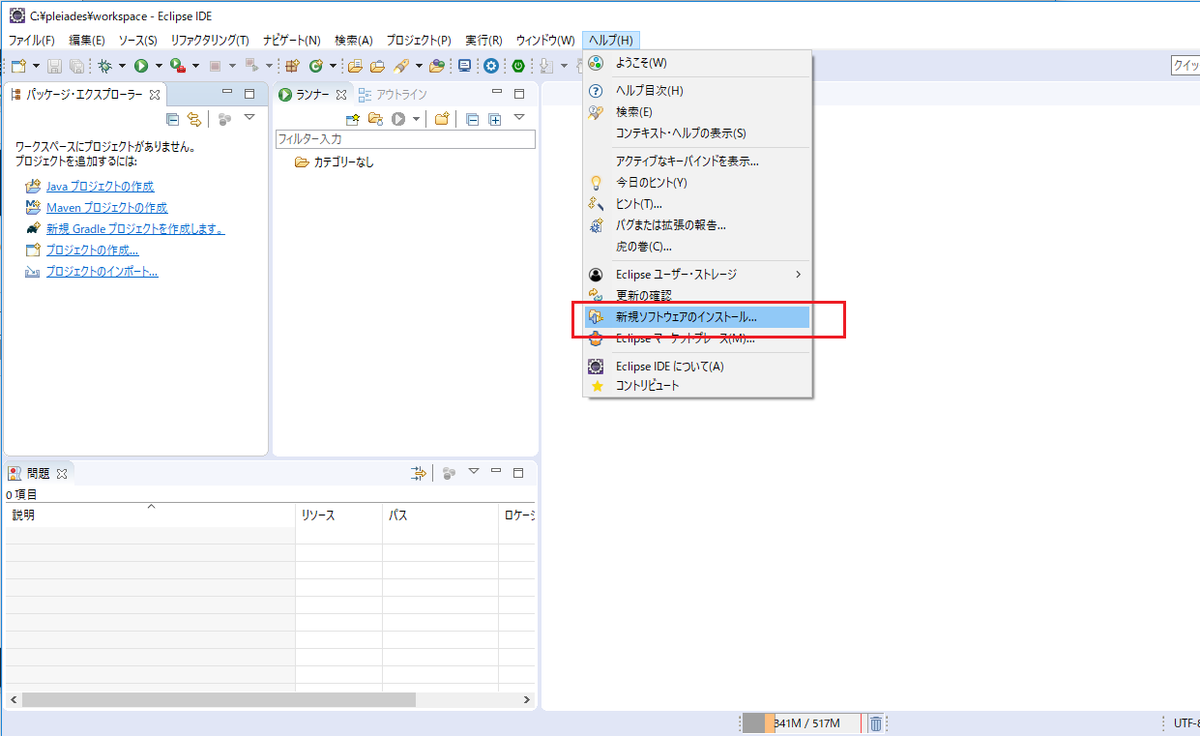Open dropdown next to Runner launch button
Viewport: 1200px width, 736px height.
pos(416,119)
